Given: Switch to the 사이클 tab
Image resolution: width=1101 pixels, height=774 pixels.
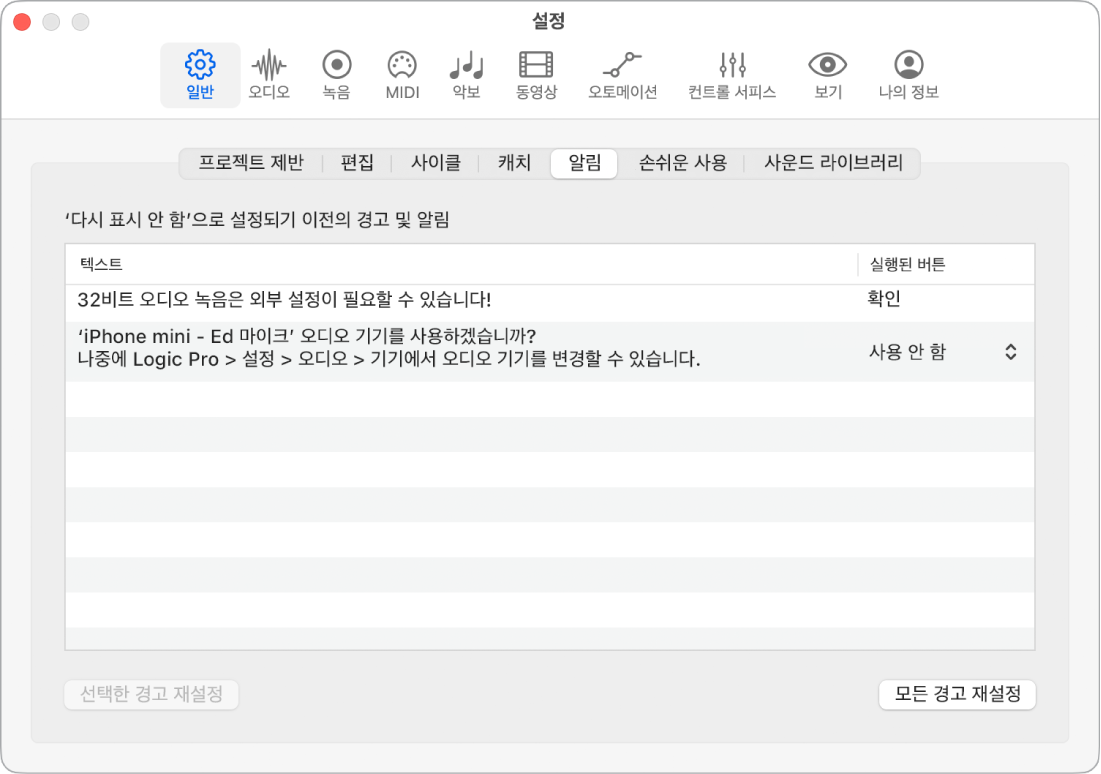Looking at the screenshot, I should pyautogui.click(x=435, y=163).
